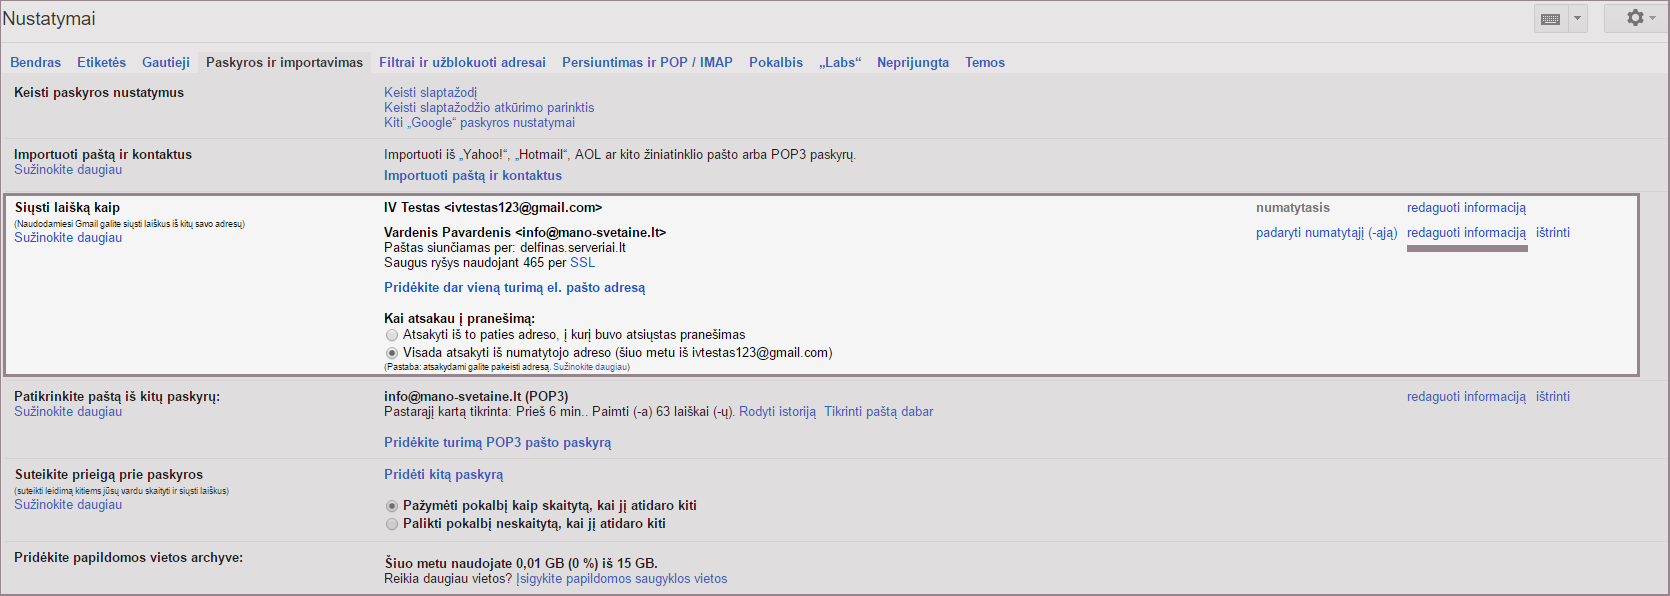Go to Filtrai ir užblokuoti adresai tab

[462, 62]
